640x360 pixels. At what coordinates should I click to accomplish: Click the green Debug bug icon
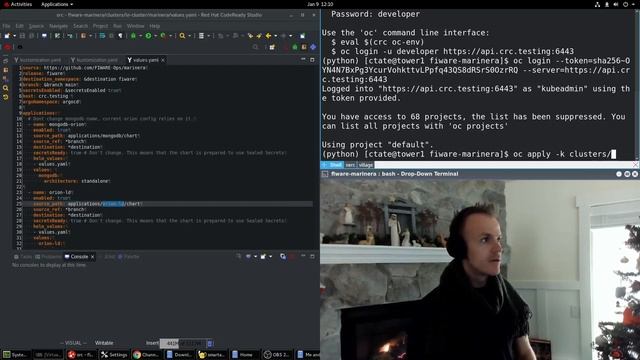click(x=133, y=36)
